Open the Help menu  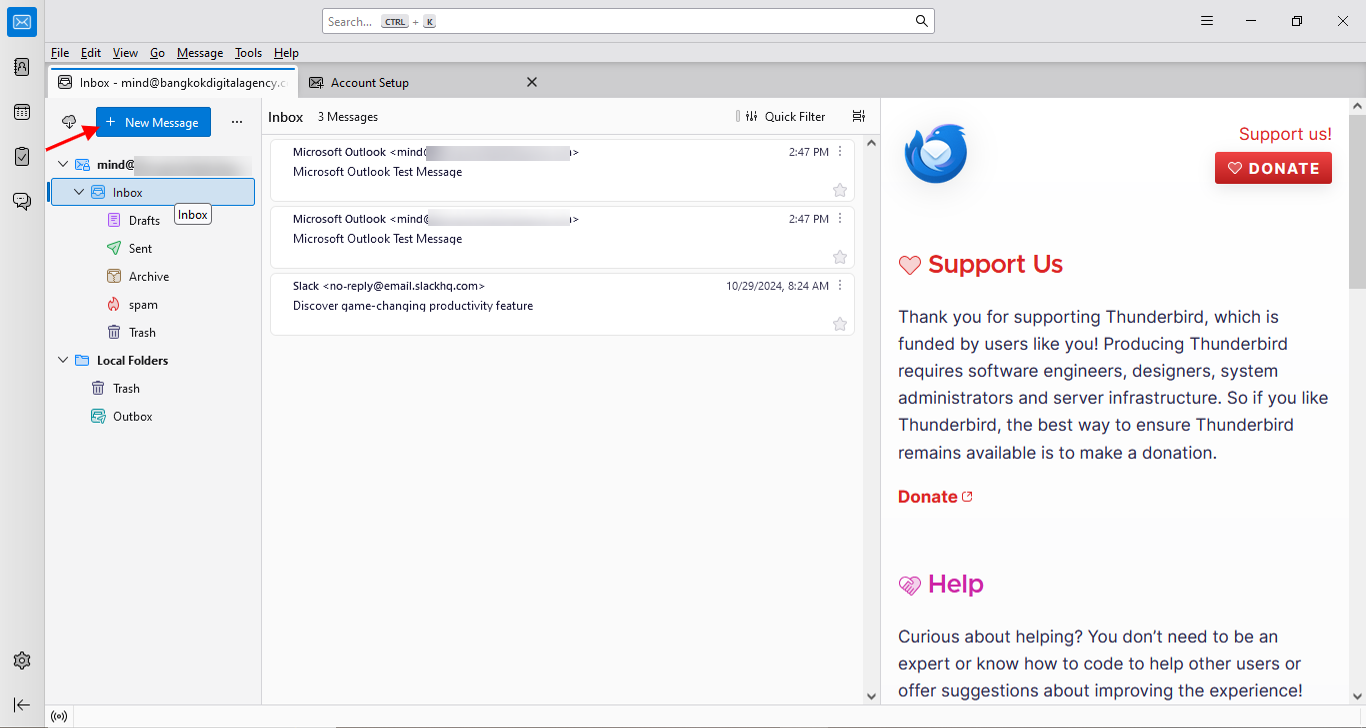click(286, 53)
